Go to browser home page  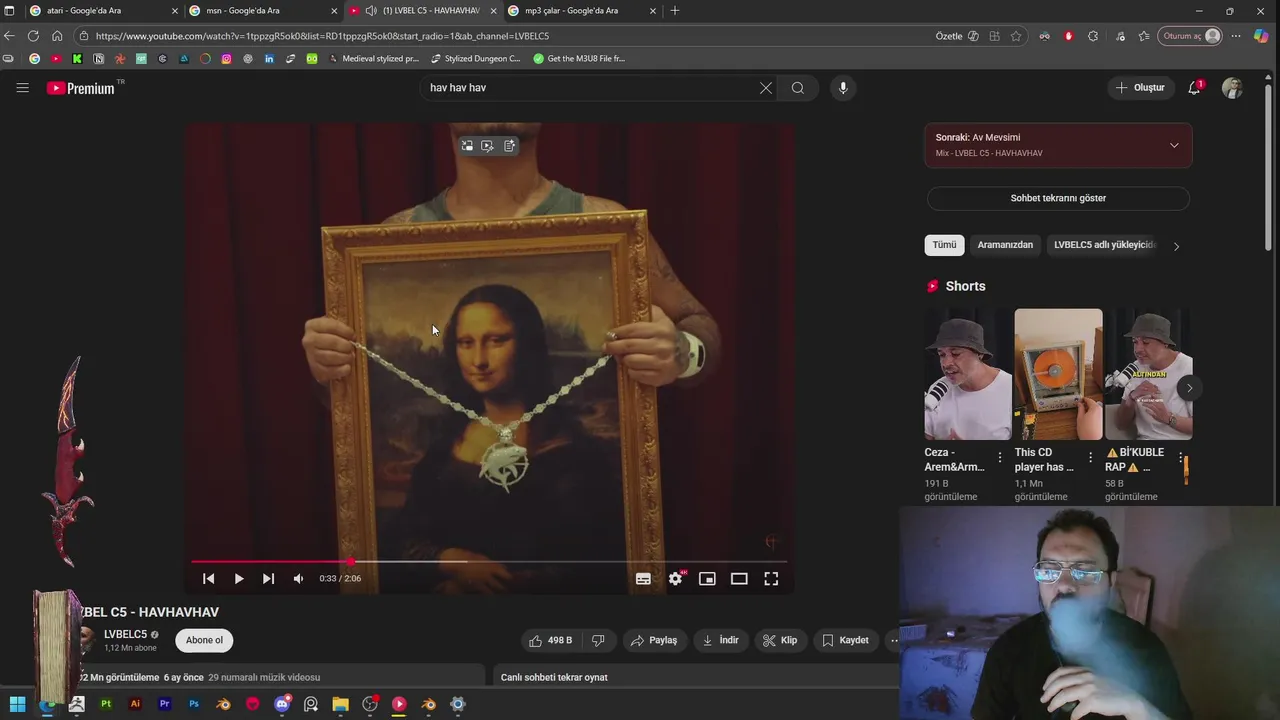pyautogui.click(x=57, y=36)
